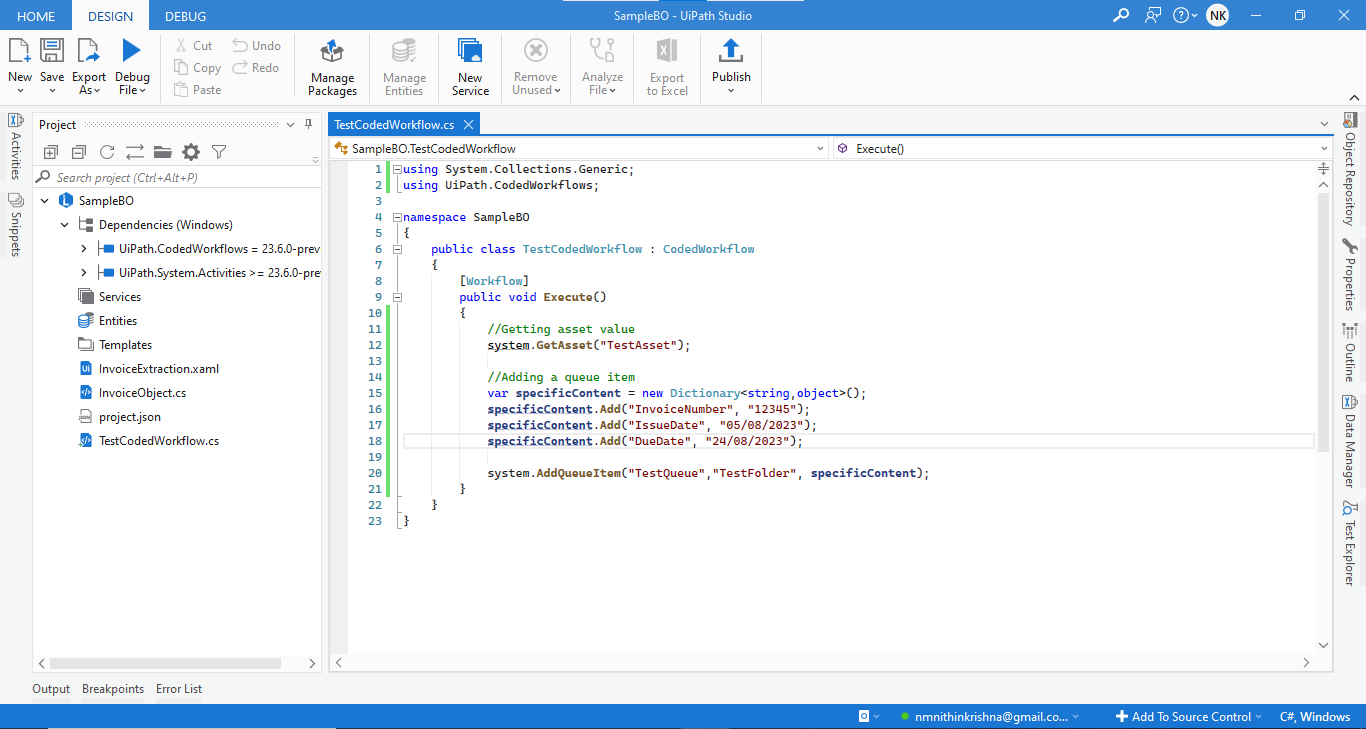1366x729 pixels.
Task: Select the Services node
Action: coord(119,297)
